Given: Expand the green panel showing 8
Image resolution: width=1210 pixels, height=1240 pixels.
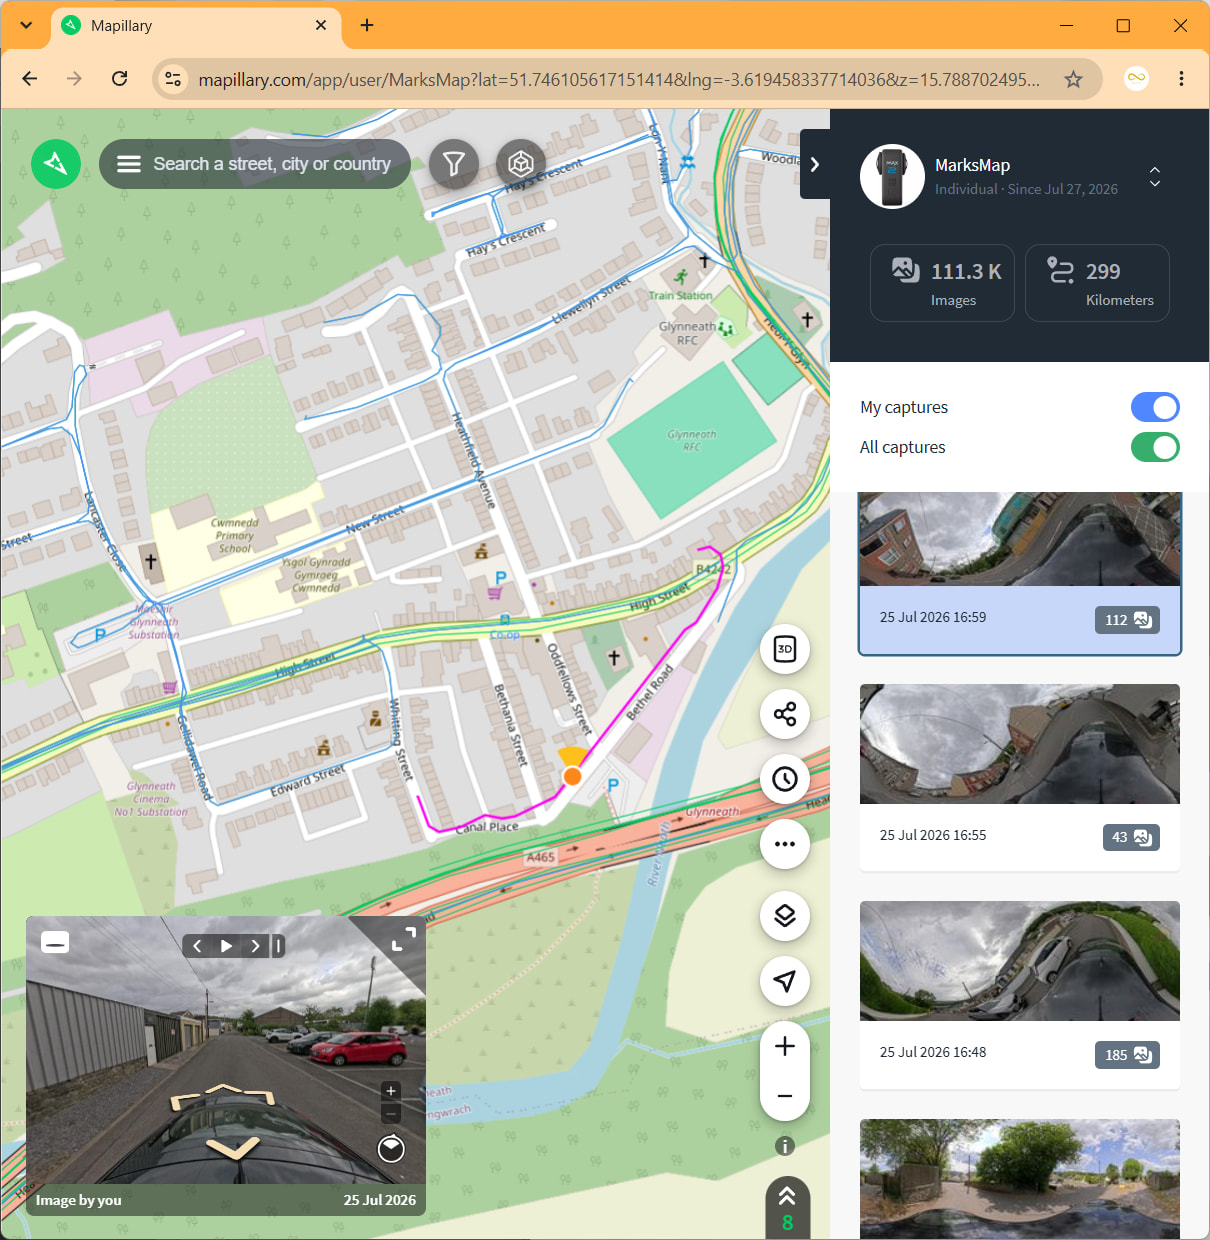Looking at the screenshot, I should pyautogui.click(x=787, y=1208).
